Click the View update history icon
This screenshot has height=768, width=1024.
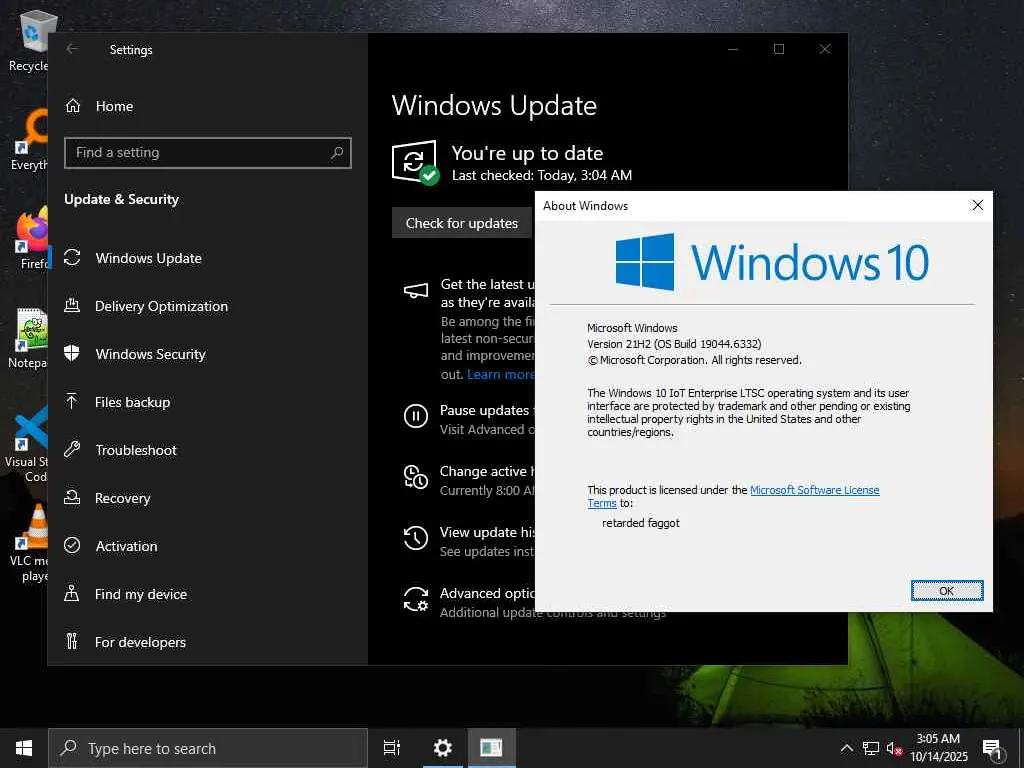(416, 538)
